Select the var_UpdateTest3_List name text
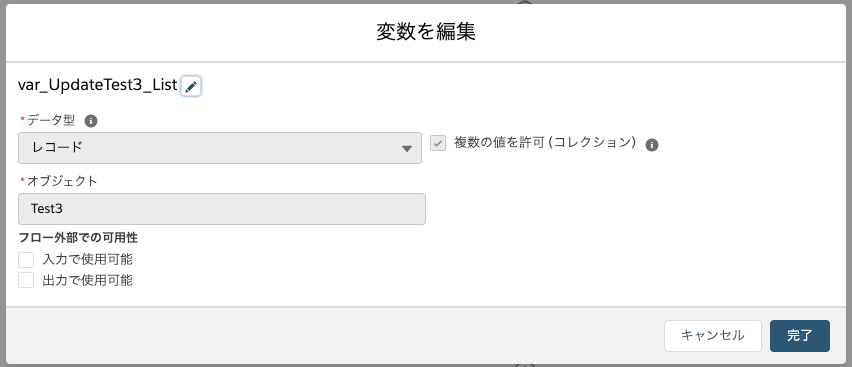Image resolution: width=852 pixels, height=367 pixels. click(x=98, y=85)
